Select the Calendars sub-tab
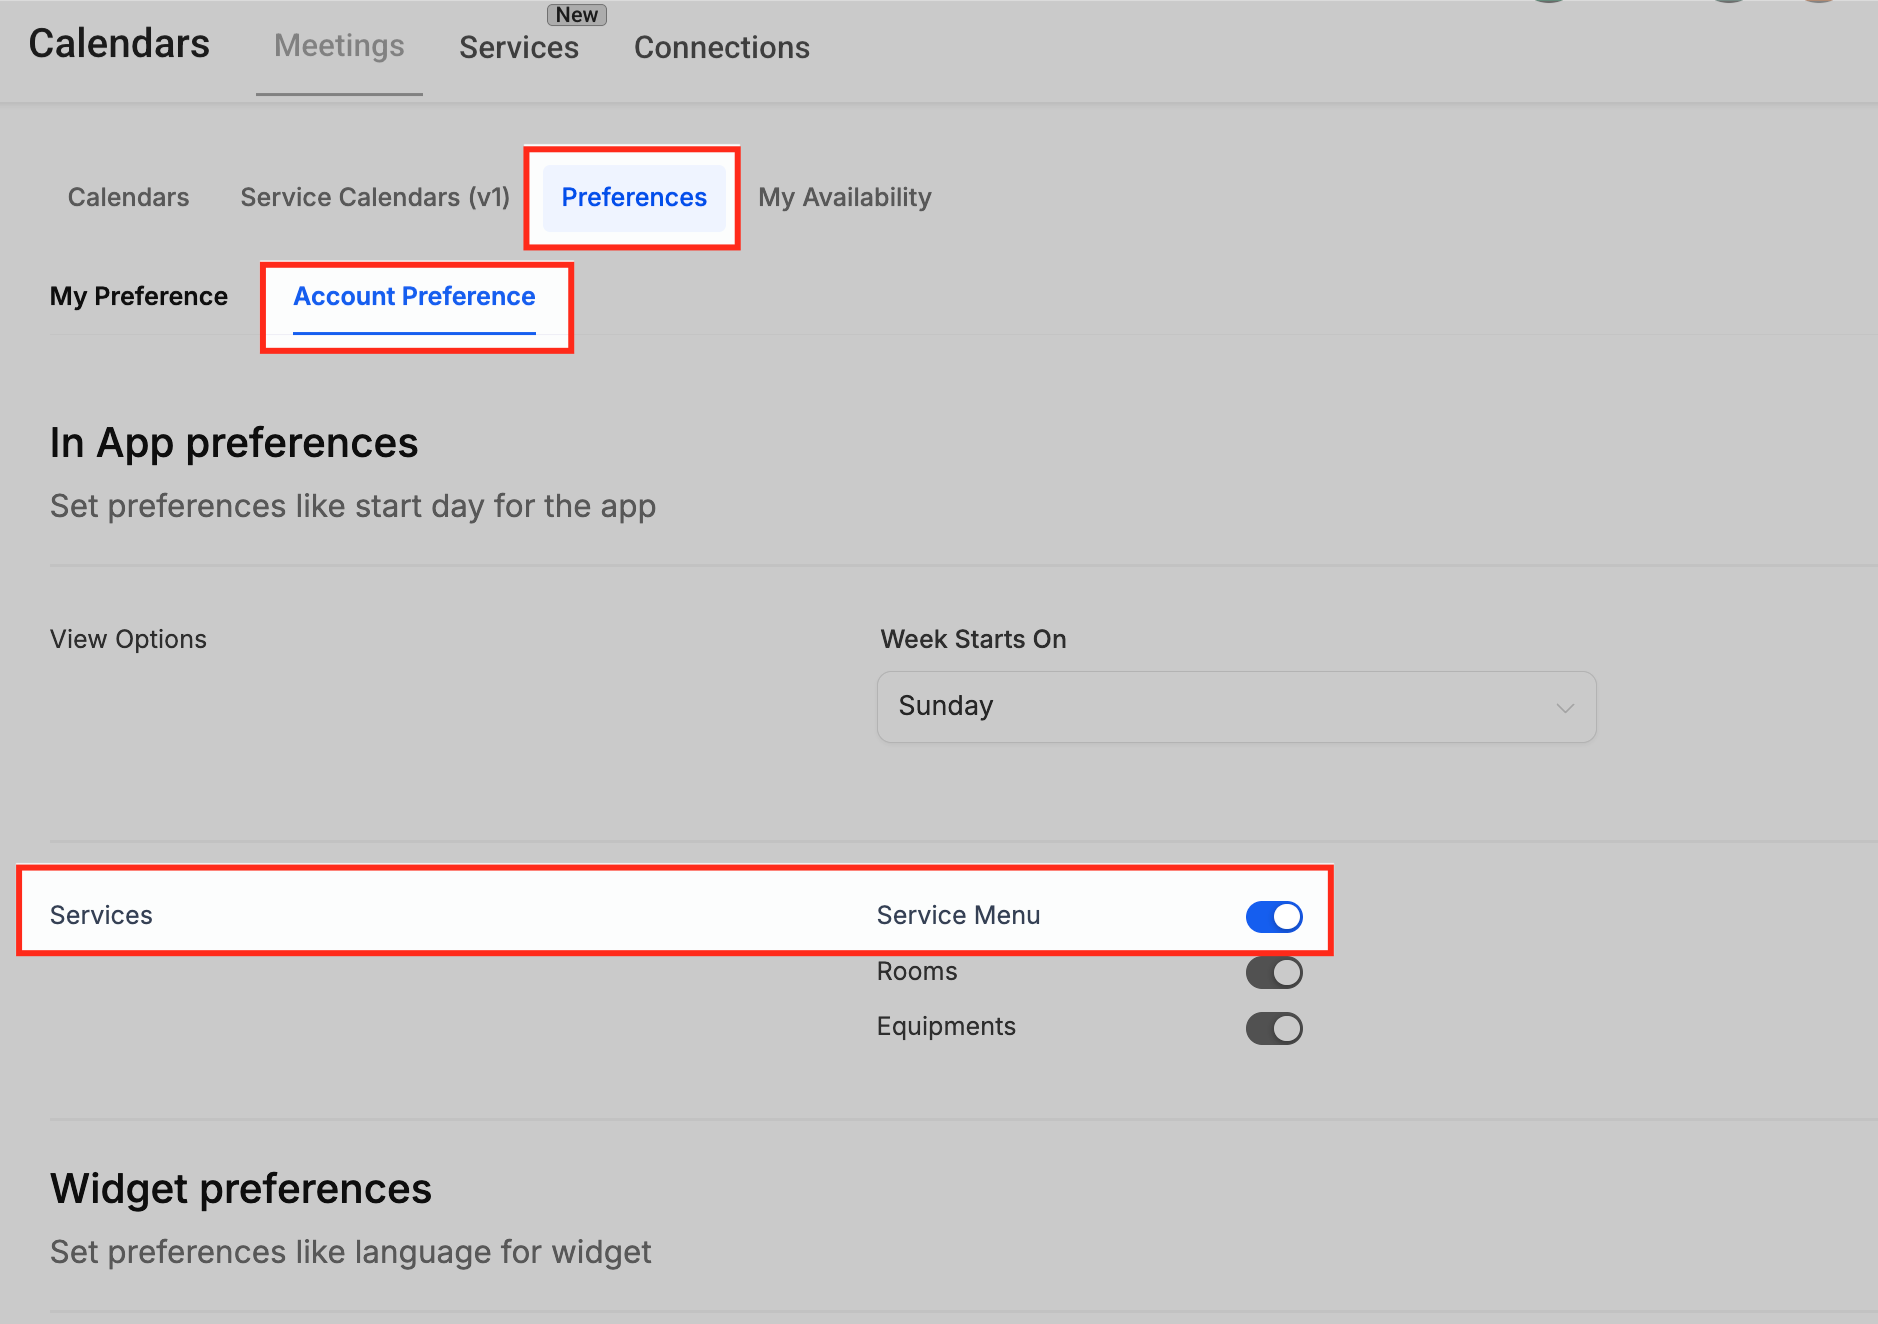This screenshot has height=1324, width=1878. (128, 197)
